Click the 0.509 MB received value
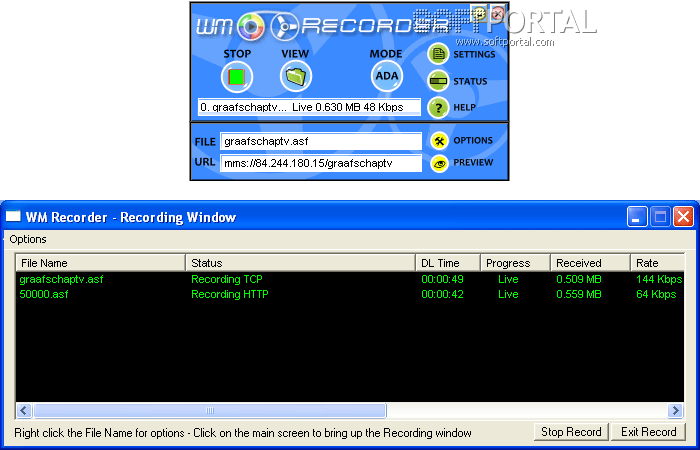The image size is (700, 450). pyautogui.click(x=579, y=279)
